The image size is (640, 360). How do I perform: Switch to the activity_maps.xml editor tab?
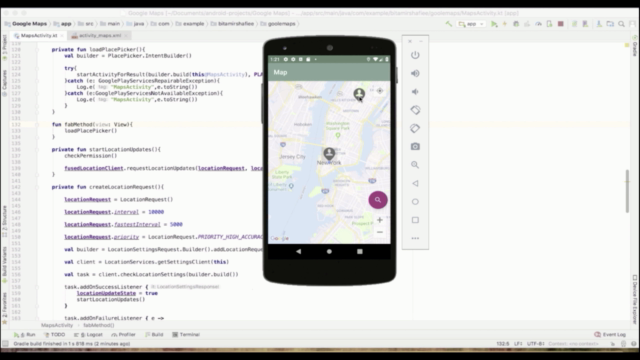coord(100,36)
